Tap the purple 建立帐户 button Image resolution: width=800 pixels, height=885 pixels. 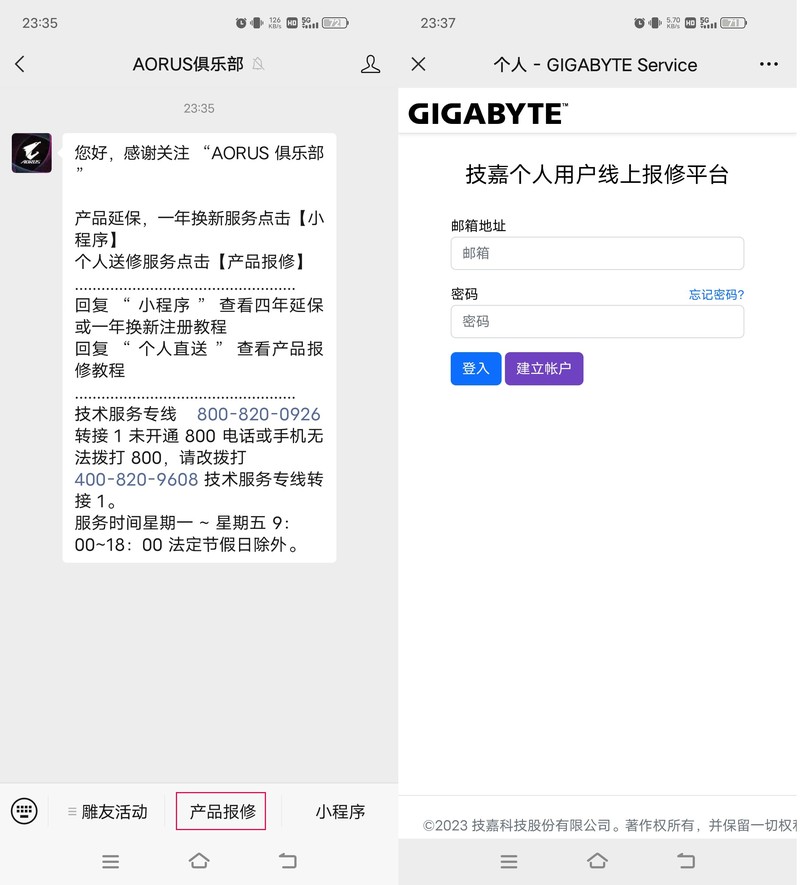point(544,368)
